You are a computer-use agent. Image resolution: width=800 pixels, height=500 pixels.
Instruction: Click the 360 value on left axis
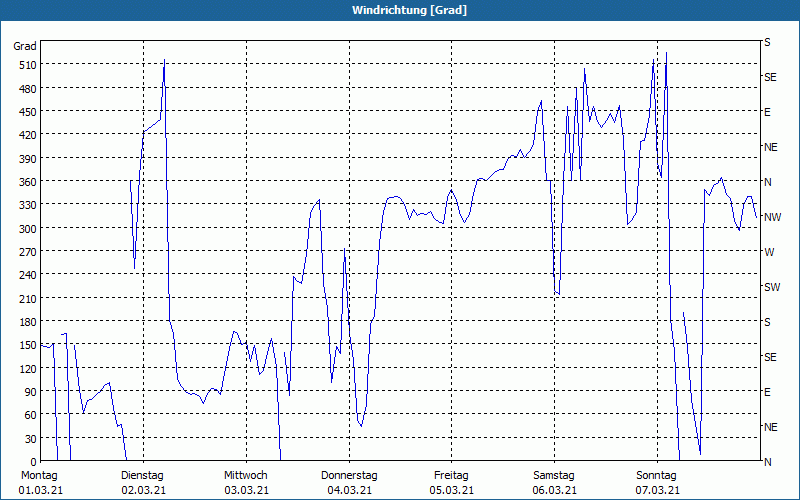pyautogui.click(x=28, y=182)
